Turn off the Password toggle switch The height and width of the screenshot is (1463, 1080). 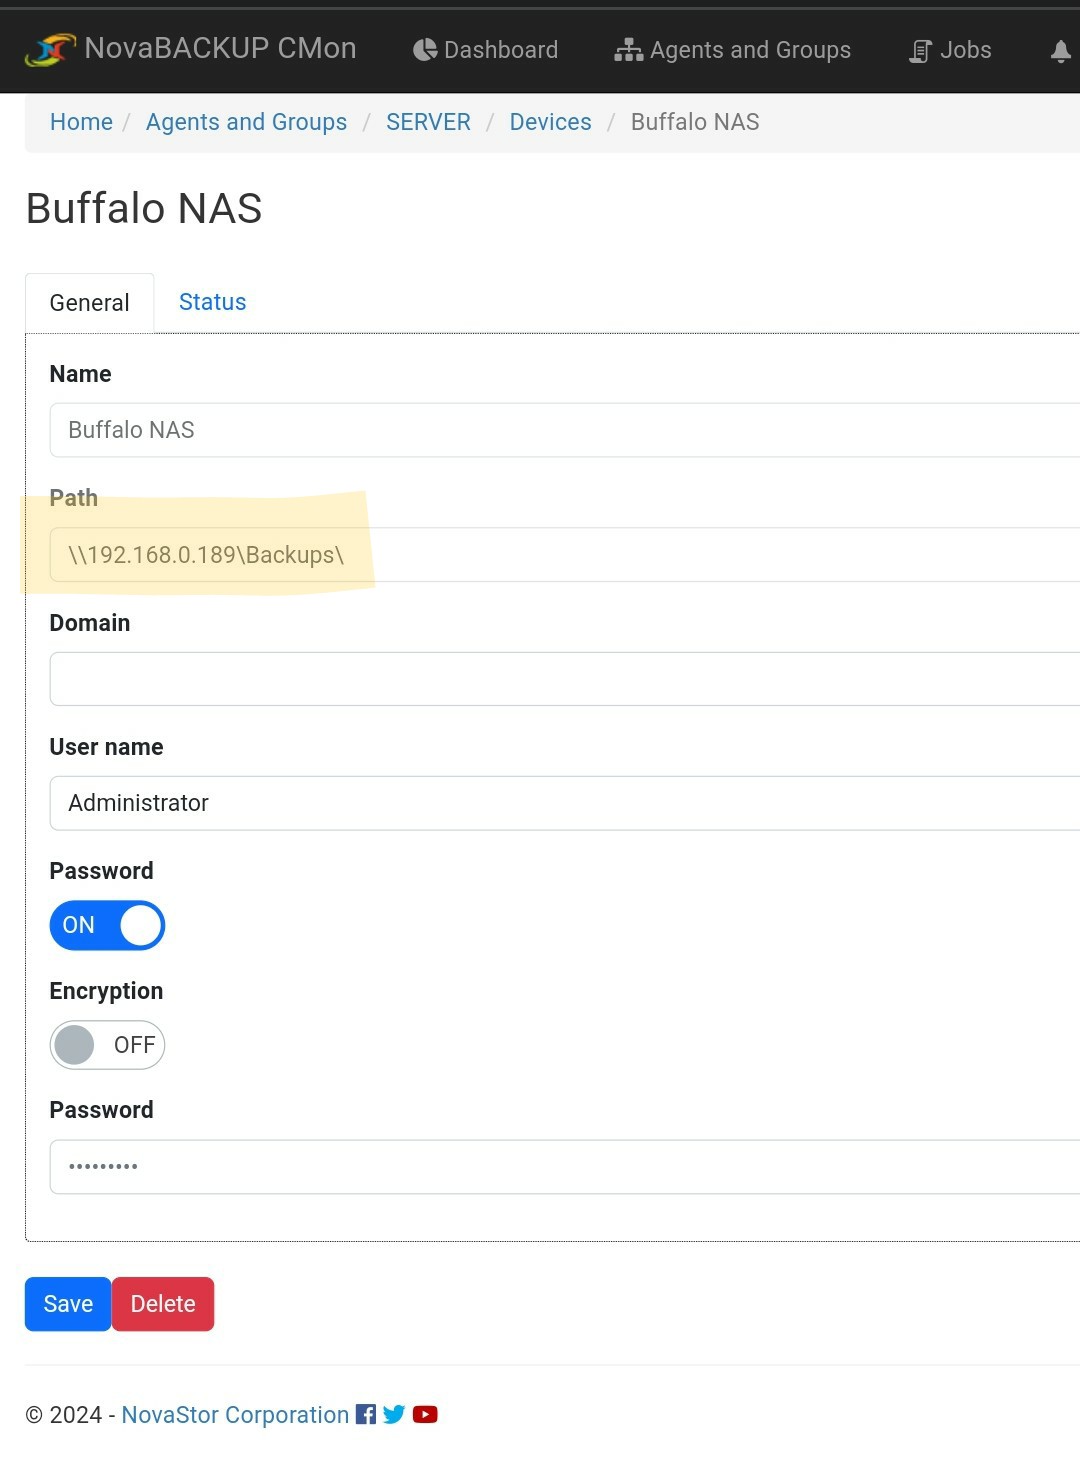107,925
